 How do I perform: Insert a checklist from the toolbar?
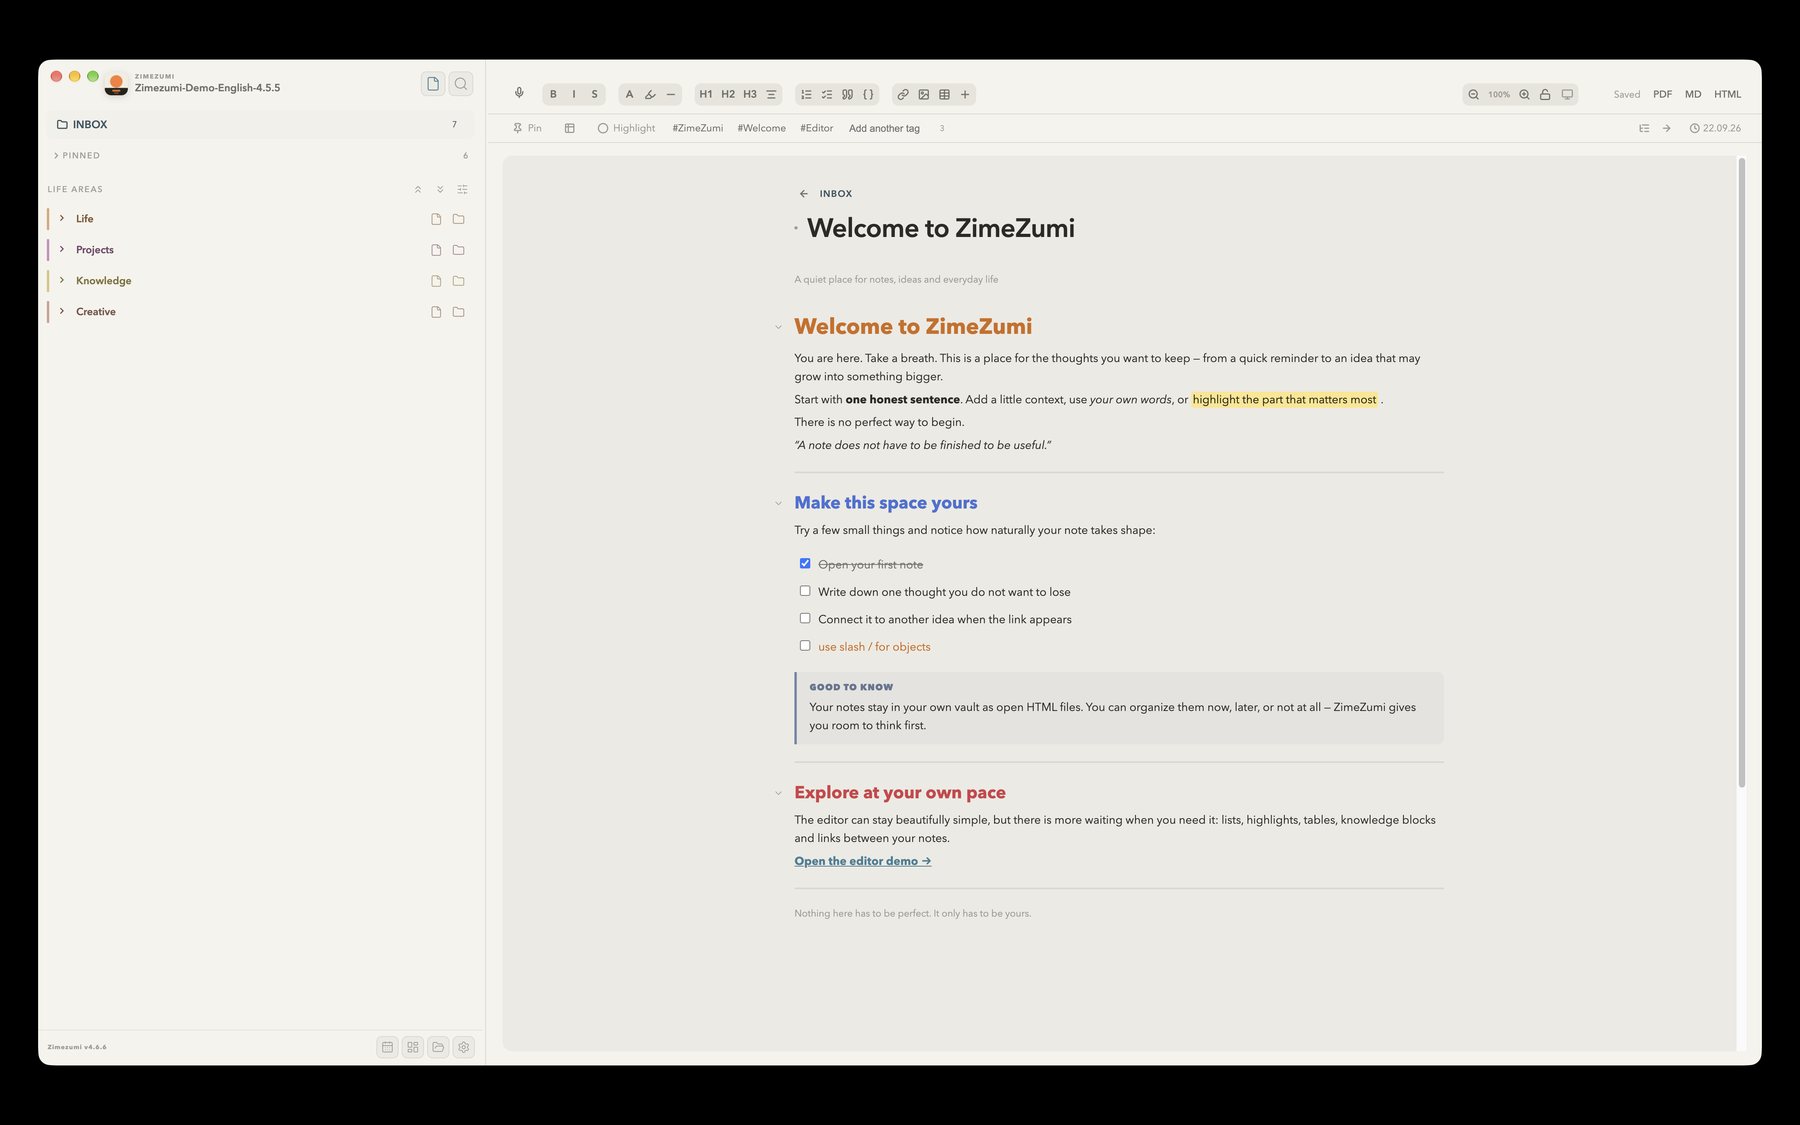pyautogui.click(x=827, y=94)
